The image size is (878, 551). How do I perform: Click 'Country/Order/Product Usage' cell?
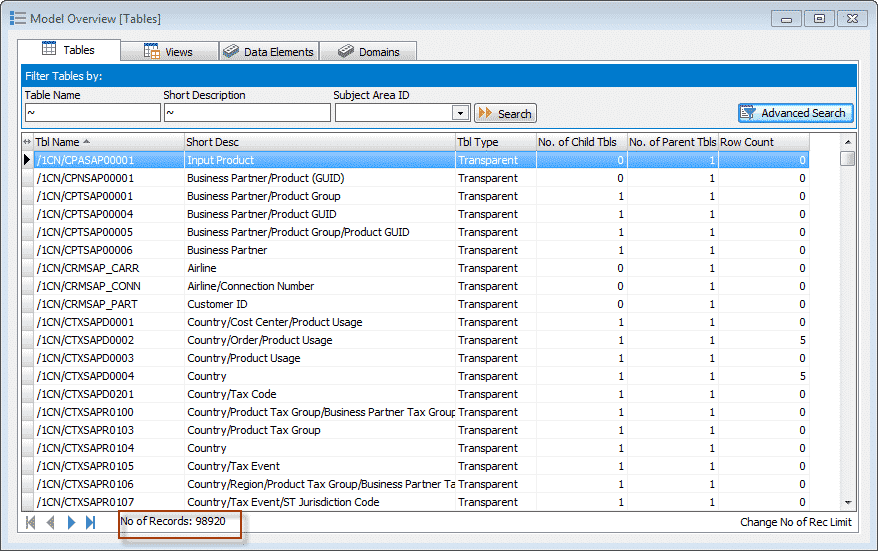click(320, 340)
